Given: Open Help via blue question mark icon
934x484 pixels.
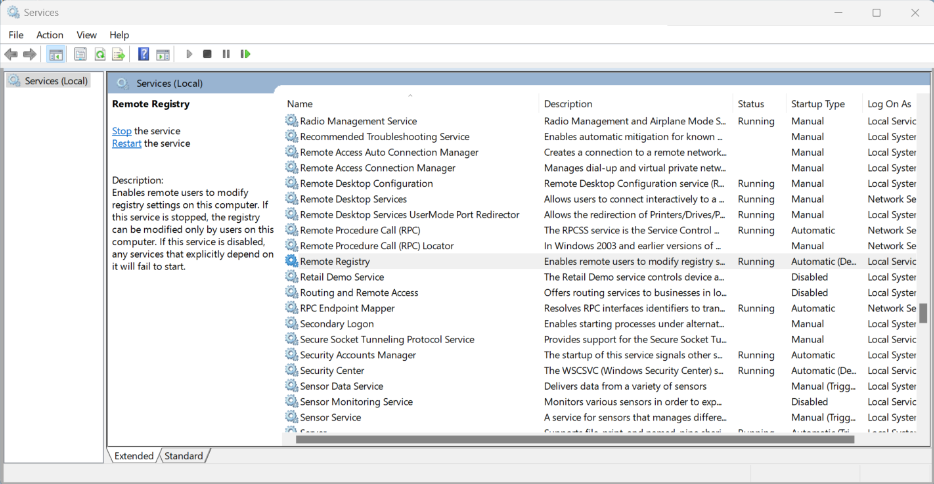Looking at the screenshot, I should coord(144,54).
